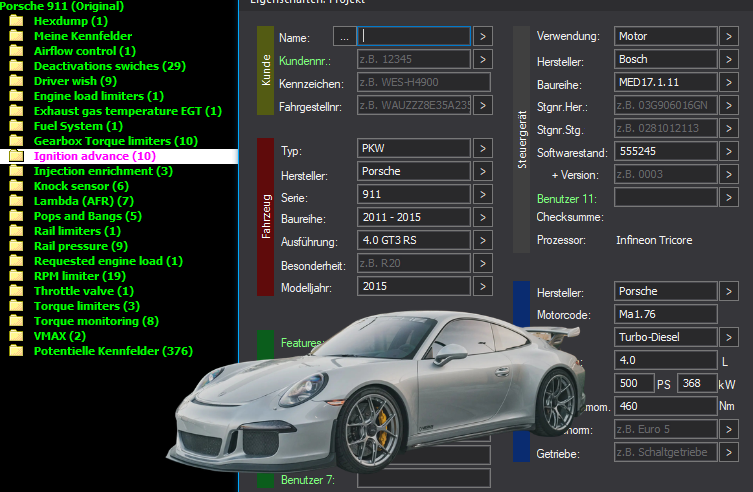Click the RPM limiter folder icon
The image size is (753, 492).
(x=16, y=276)
